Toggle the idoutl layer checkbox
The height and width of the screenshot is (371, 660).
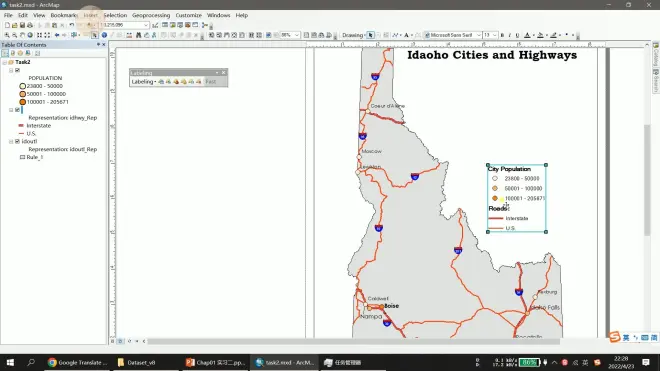(17, 141)
